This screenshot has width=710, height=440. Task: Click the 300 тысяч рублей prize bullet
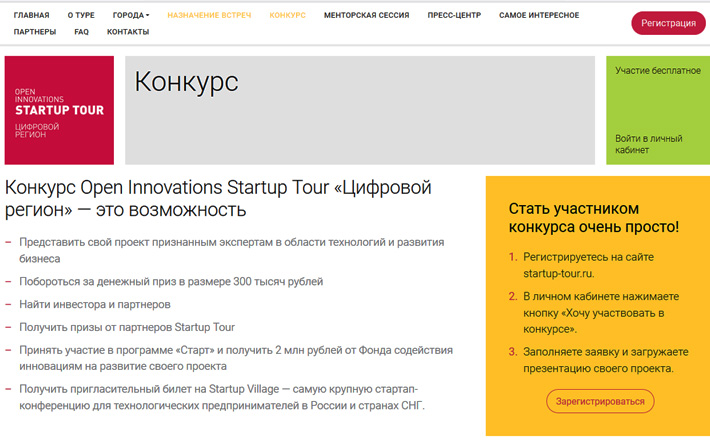tap(171, 282)
